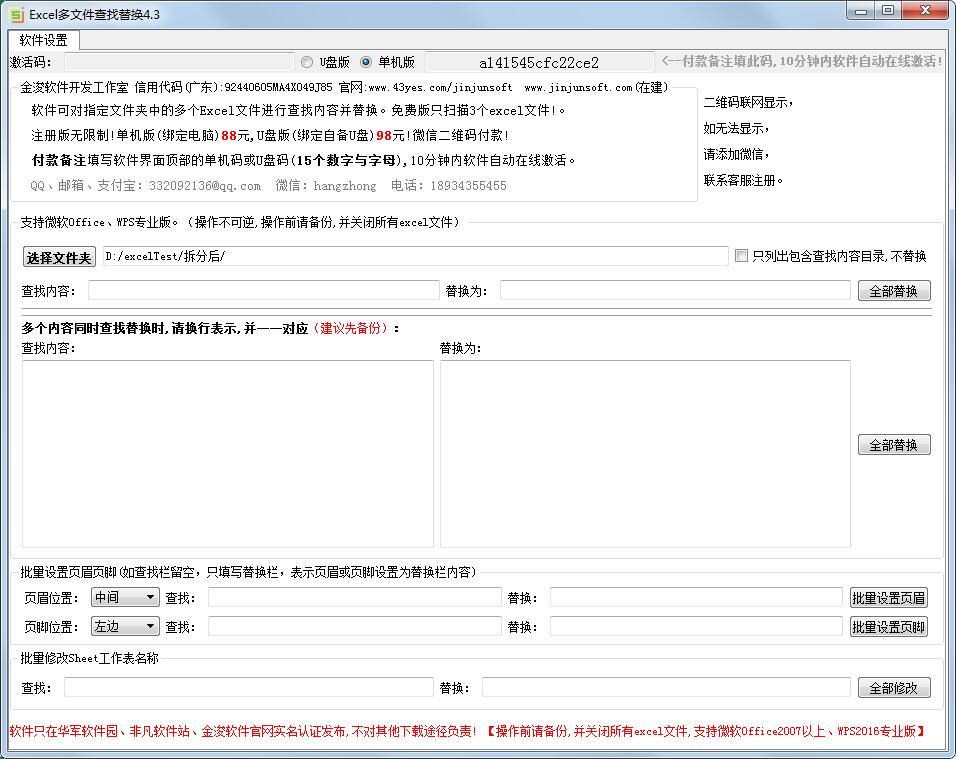
Task: Minimize the Excel replace tool window
Action: click(x=861, y=10)
